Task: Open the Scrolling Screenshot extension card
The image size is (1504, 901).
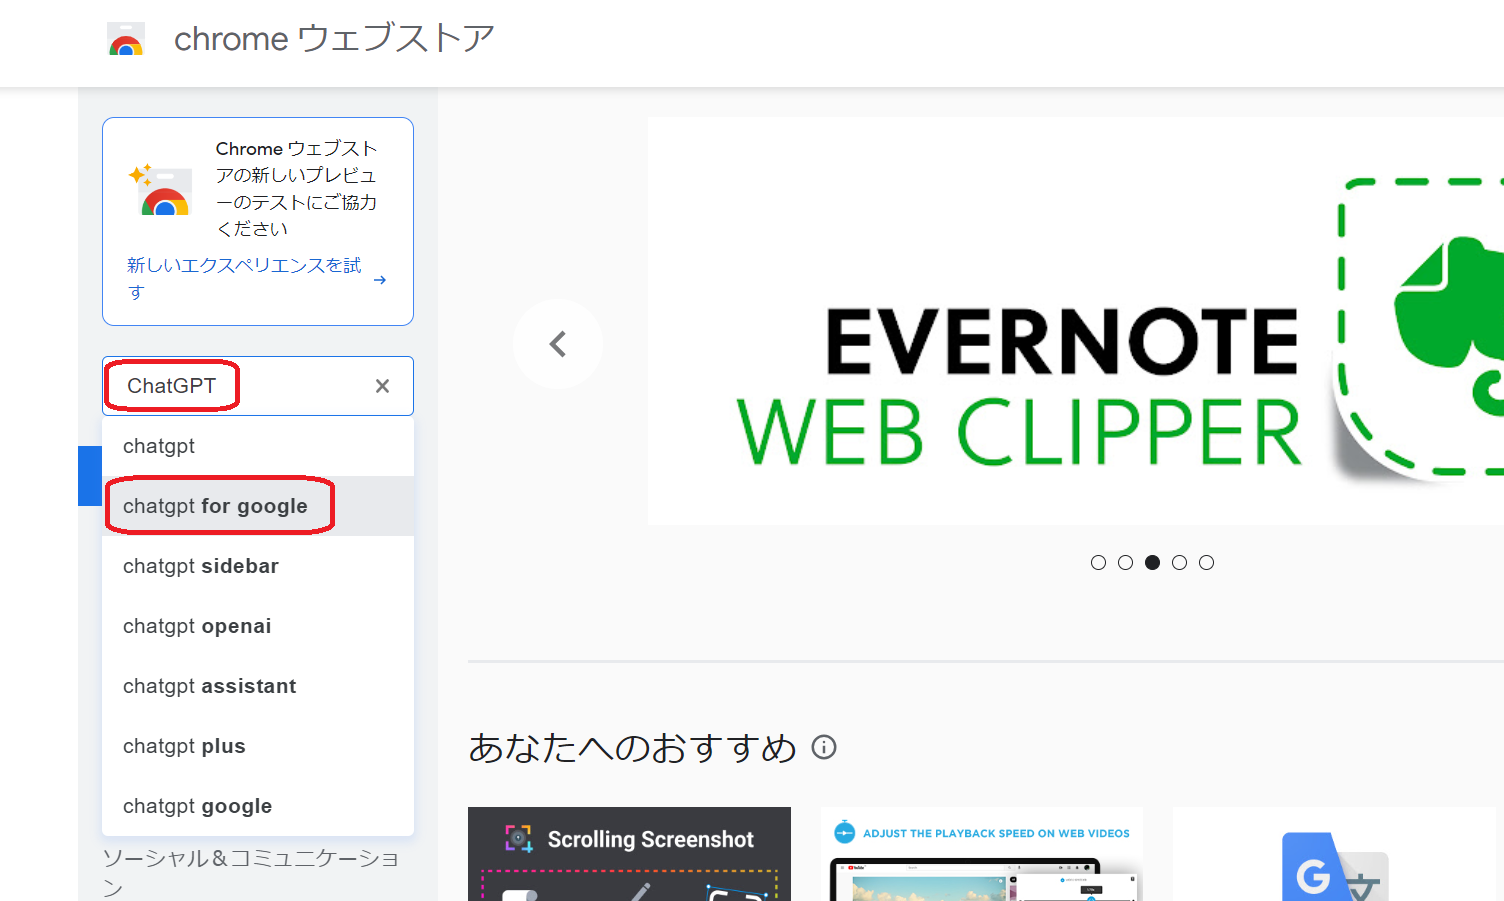Action: click(629, 854)
